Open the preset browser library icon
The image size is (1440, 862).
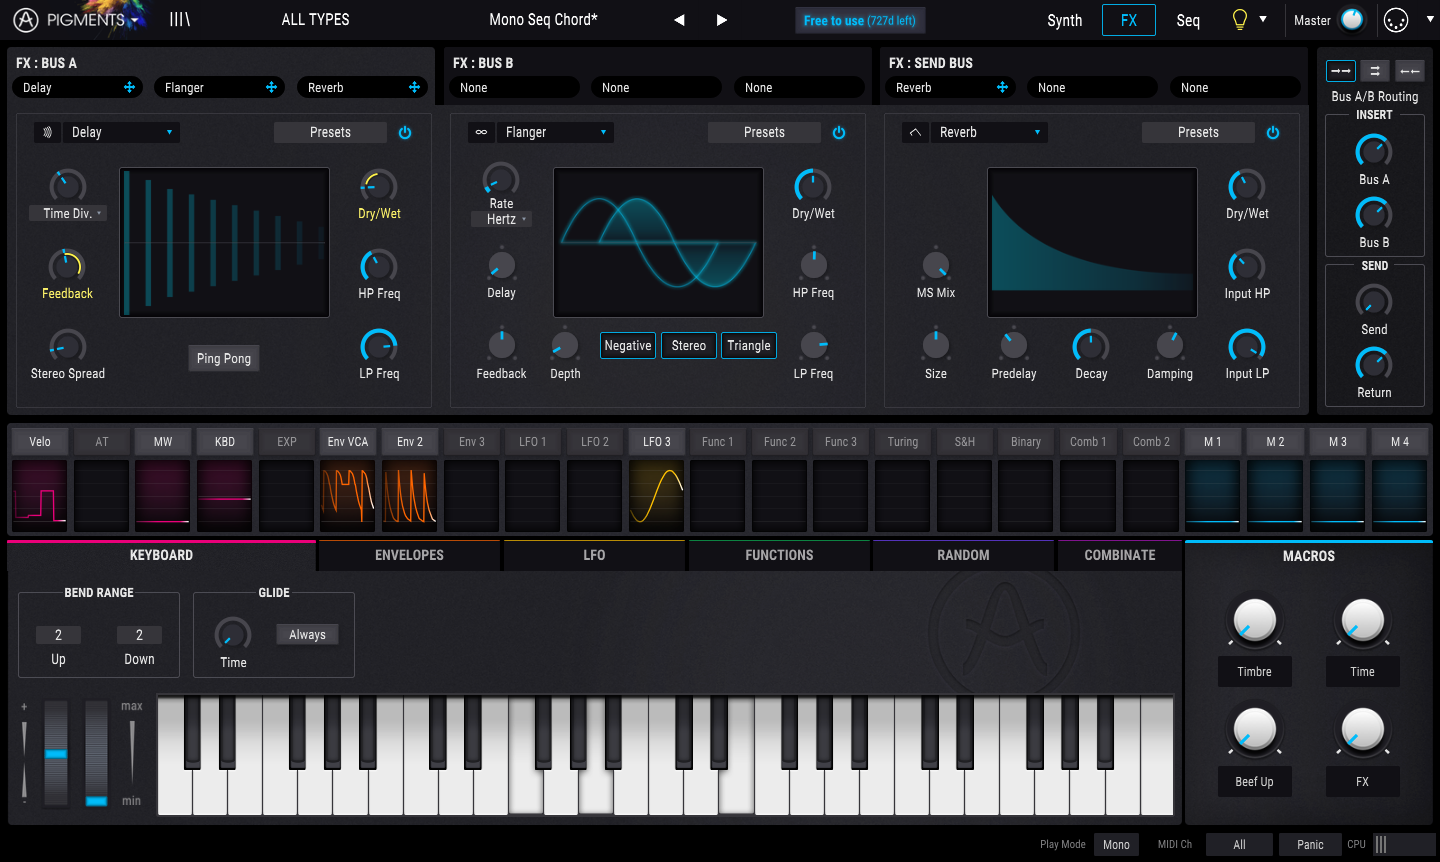point(180,20)
